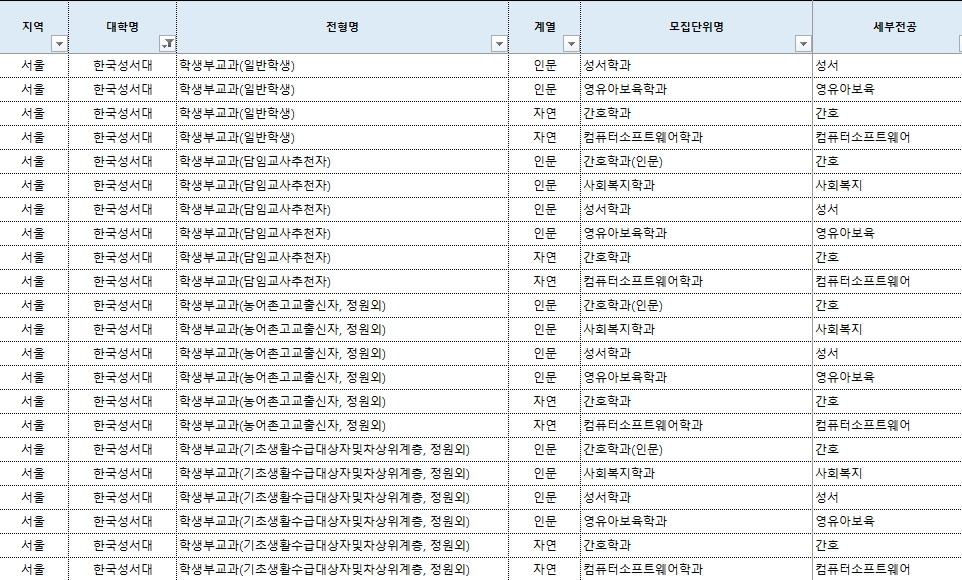Open the 전형명 column filter dropdown

tap(499, 44)
